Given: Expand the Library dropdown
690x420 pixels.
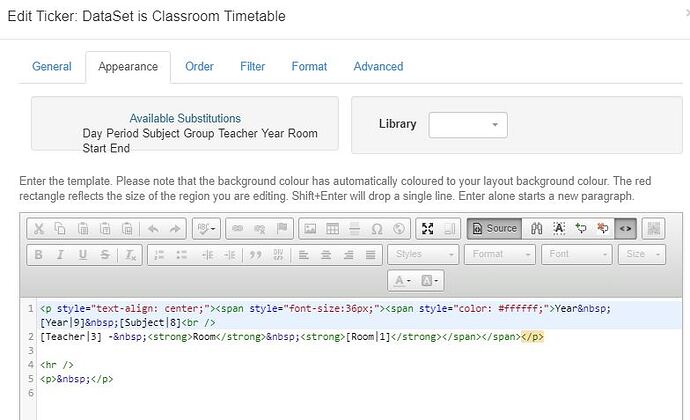Looking at the screenshot, I should pos(467,125).
